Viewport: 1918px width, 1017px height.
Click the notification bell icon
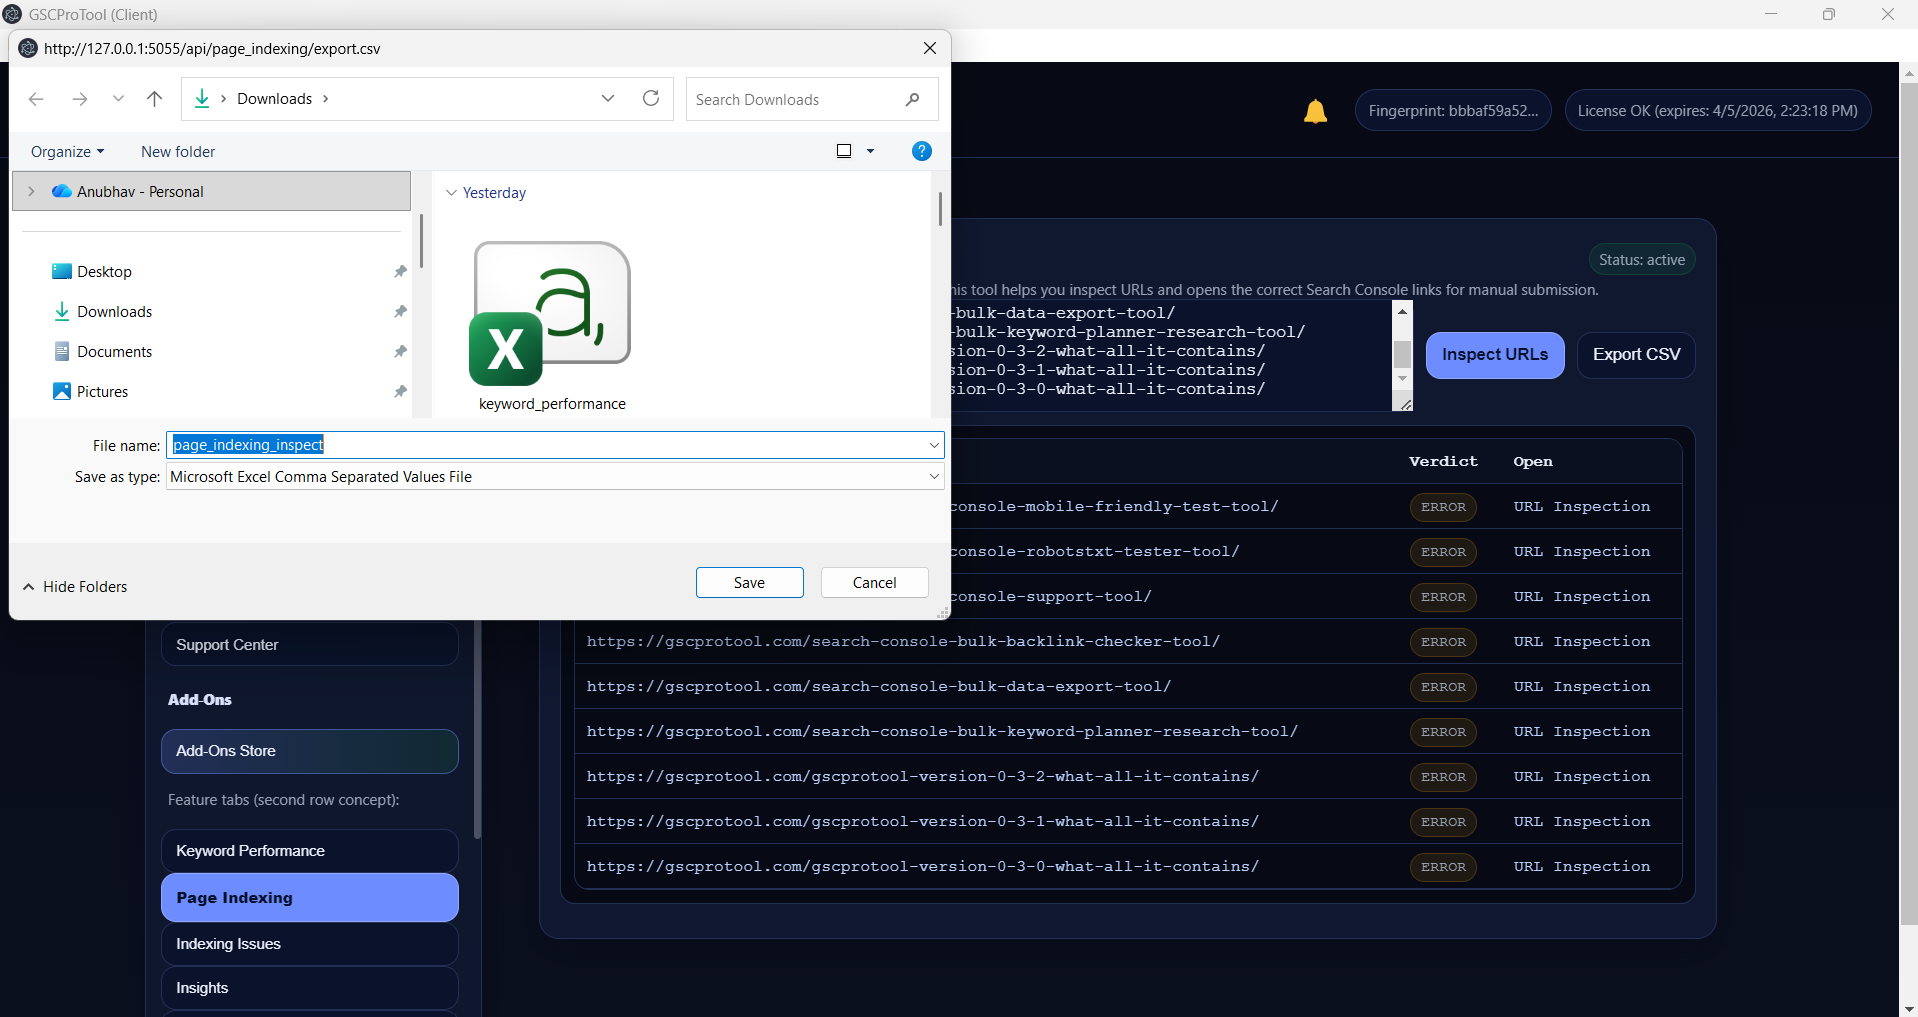pyautogui.click(x=1315, y=112)
